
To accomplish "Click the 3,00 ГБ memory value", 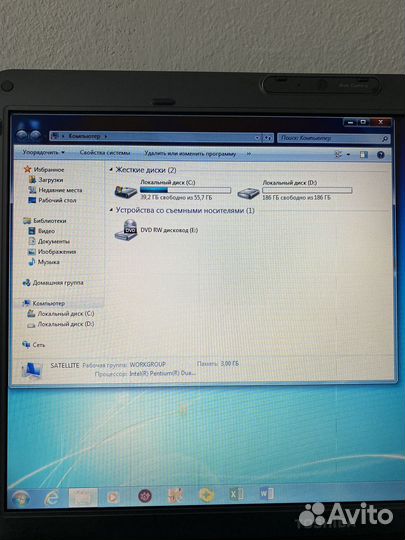I will point(230,364).
